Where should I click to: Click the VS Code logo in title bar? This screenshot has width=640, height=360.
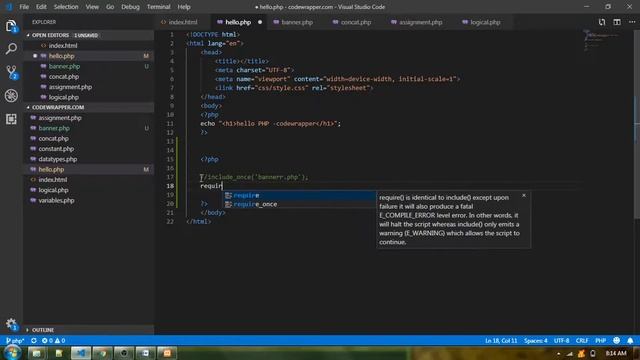(9, 7)
